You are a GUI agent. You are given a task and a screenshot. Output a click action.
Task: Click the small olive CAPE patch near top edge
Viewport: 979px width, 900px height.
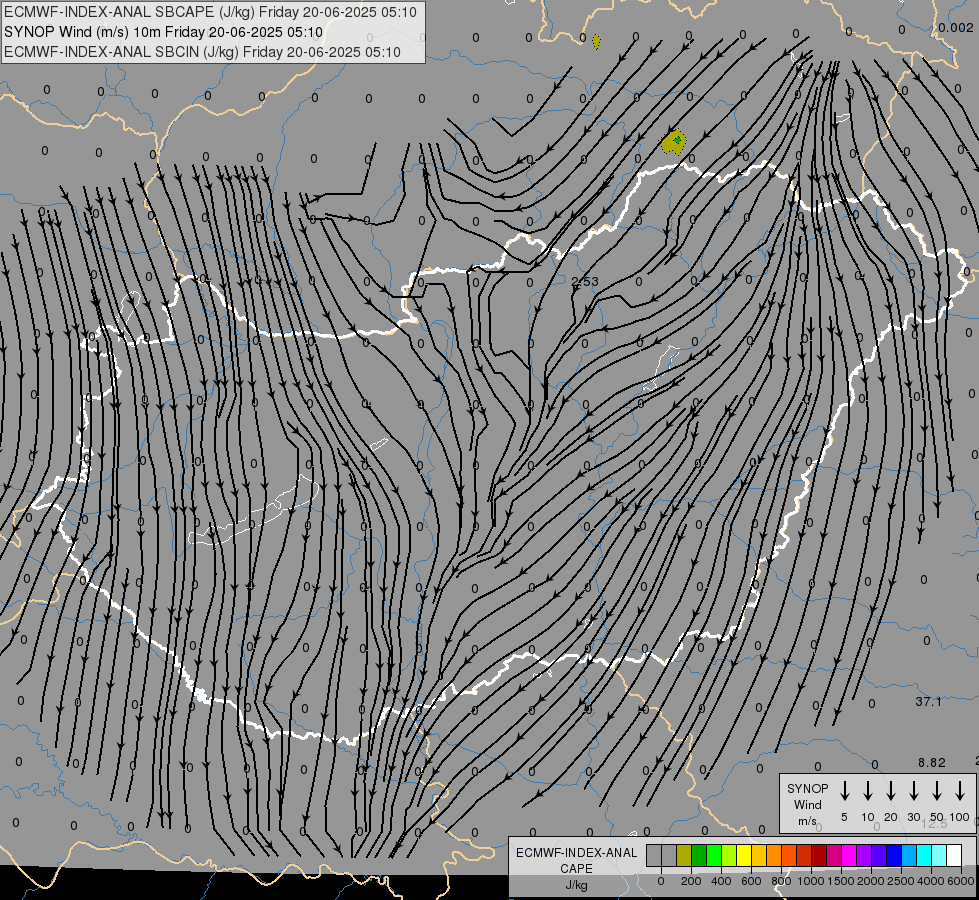pos(596,42)
